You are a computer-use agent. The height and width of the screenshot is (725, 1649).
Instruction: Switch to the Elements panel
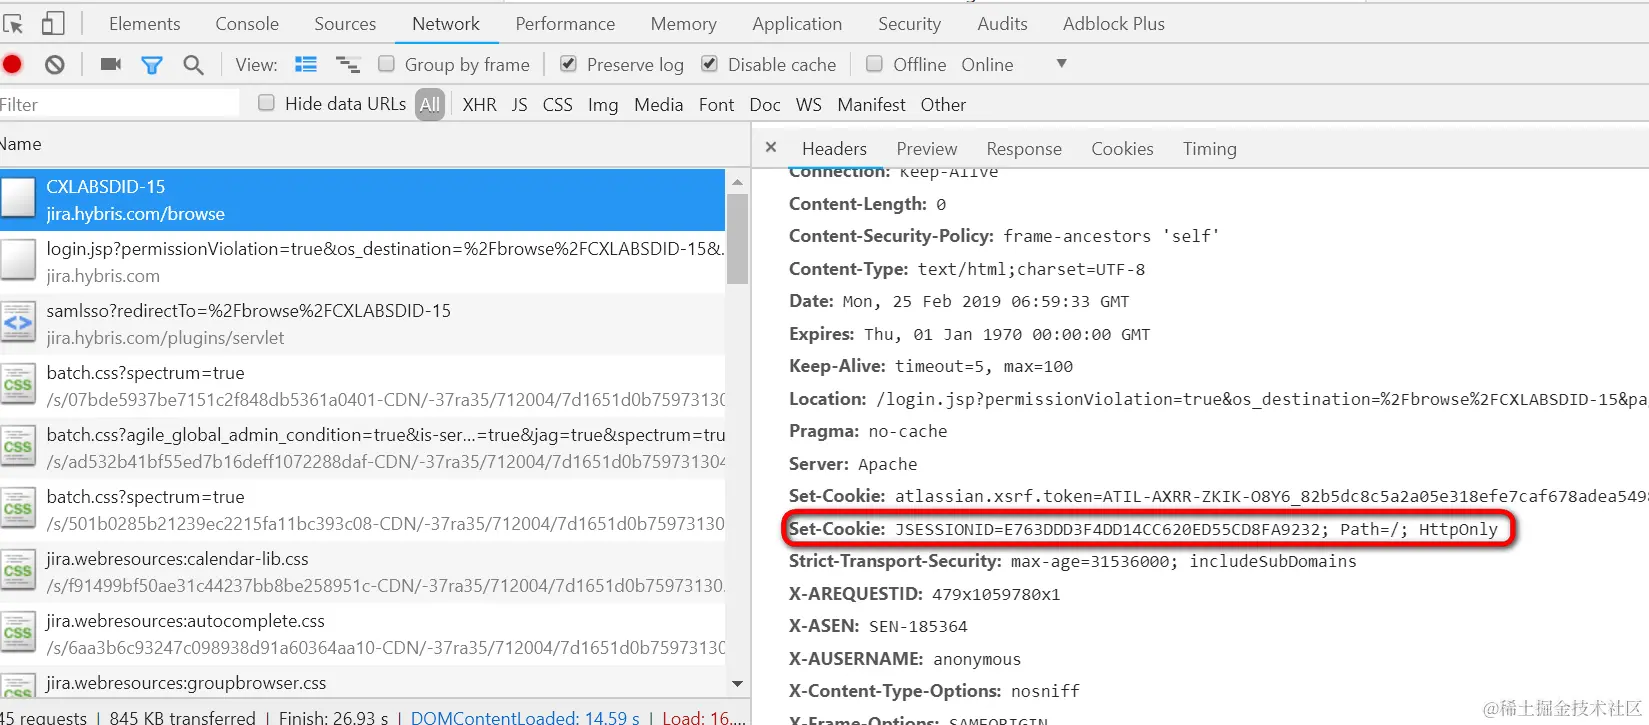coord(145,23)
